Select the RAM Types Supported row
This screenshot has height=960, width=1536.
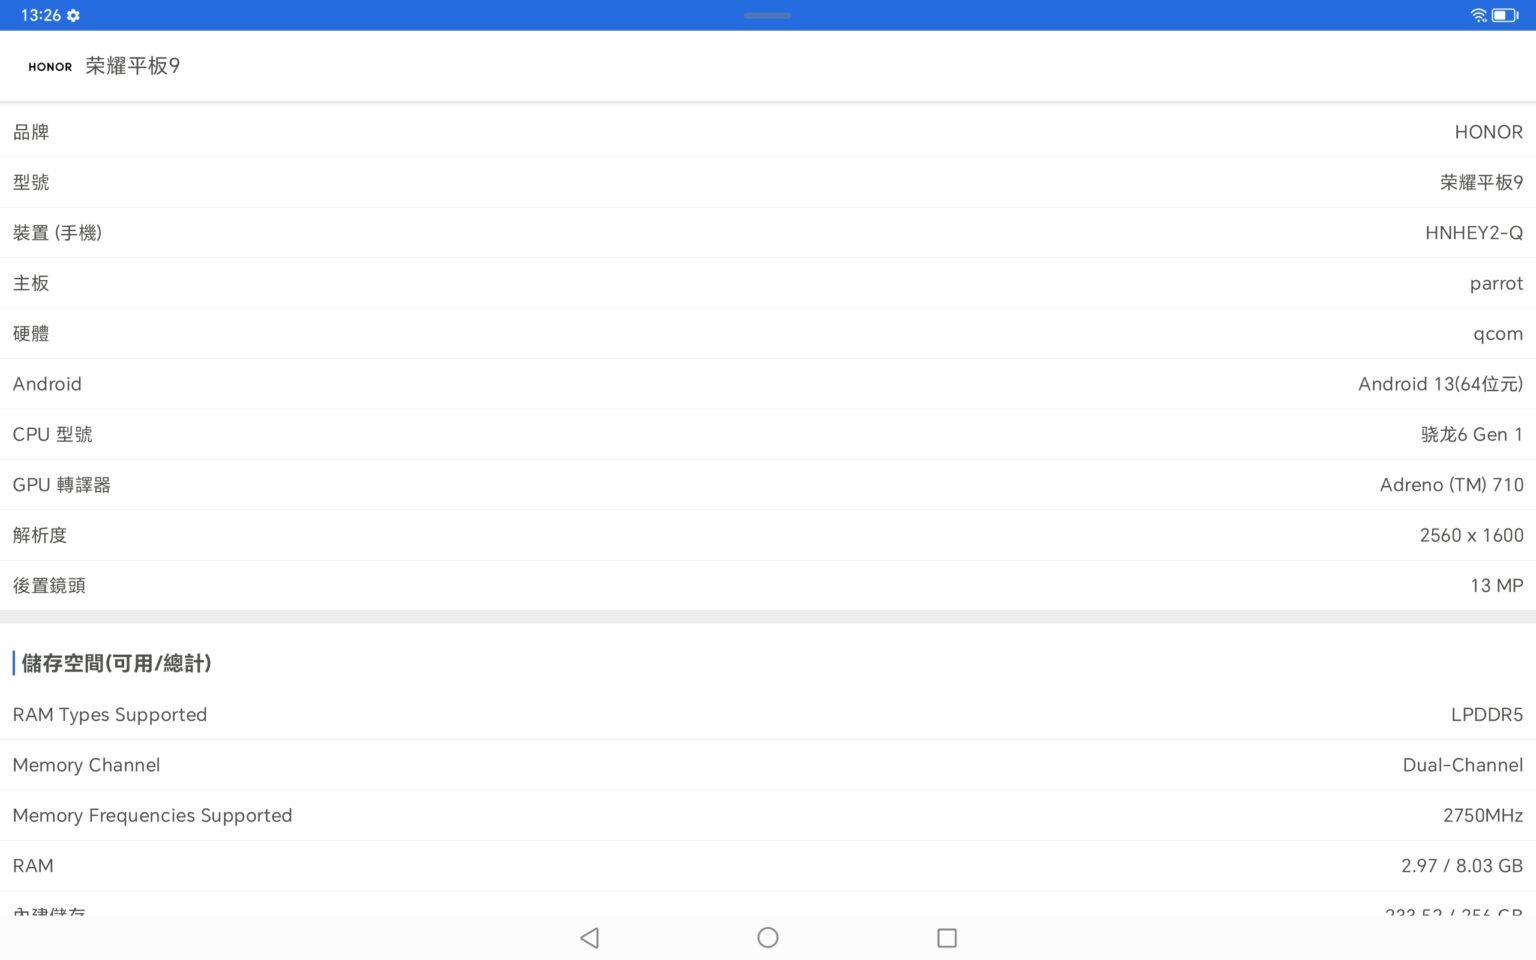tap(768, 715)
